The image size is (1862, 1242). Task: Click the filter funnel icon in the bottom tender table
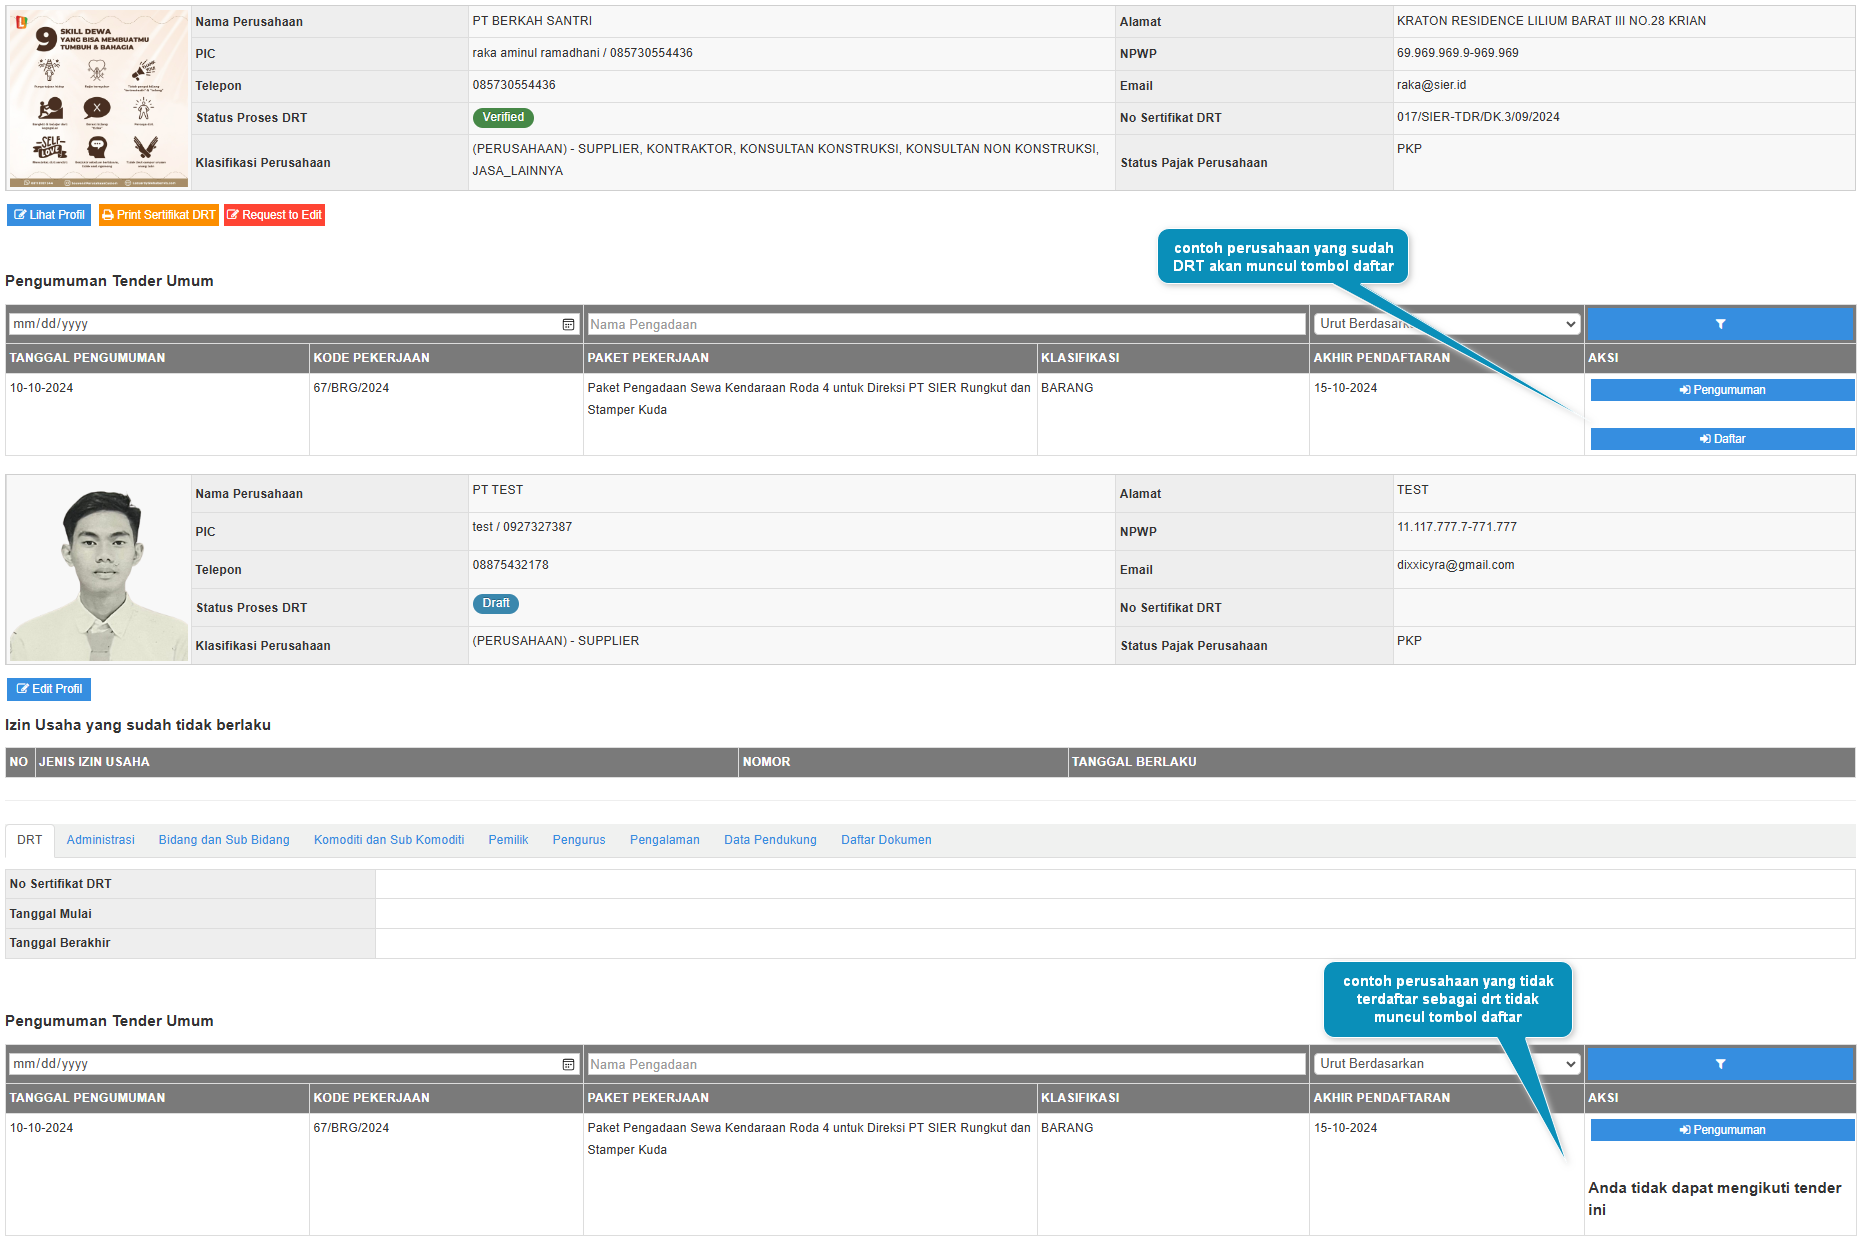point(1719,1064)
